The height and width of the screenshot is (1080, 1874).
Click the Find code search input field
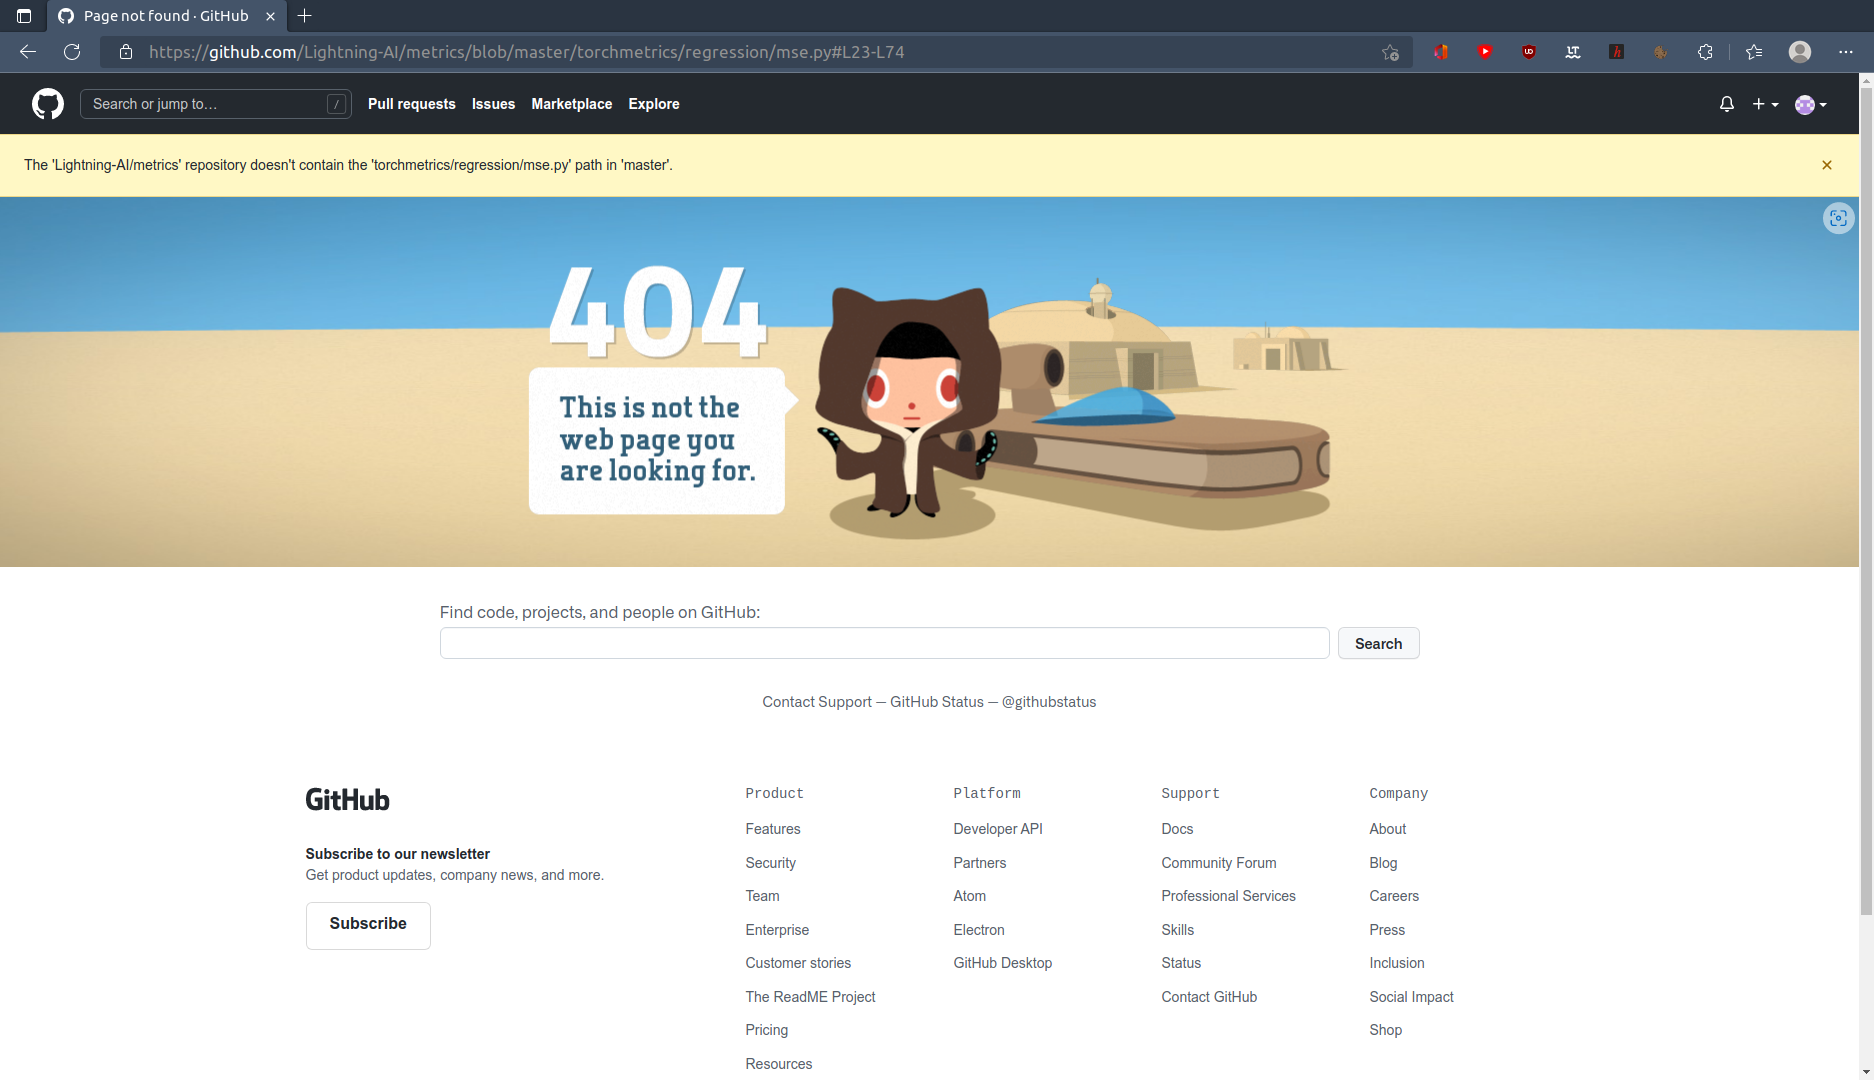pos(885,643)
